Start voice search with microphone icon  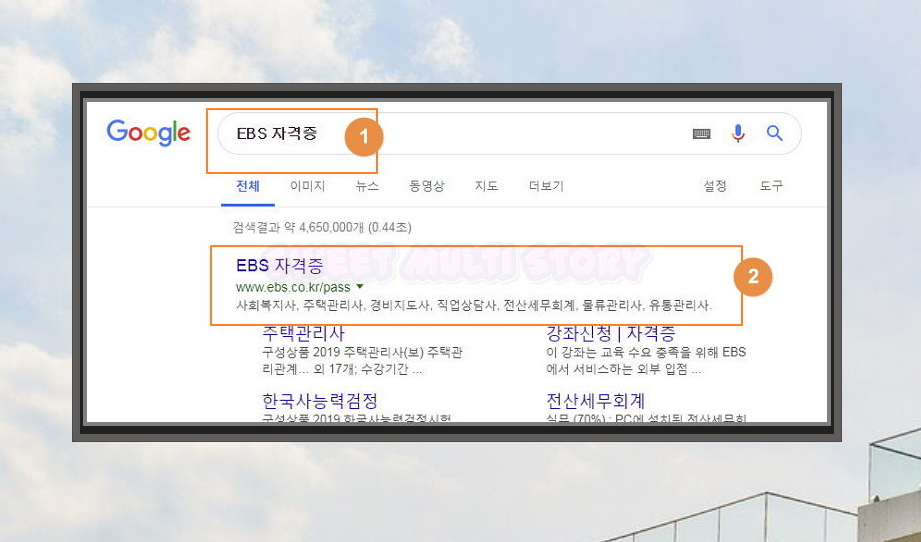[738, 133]
